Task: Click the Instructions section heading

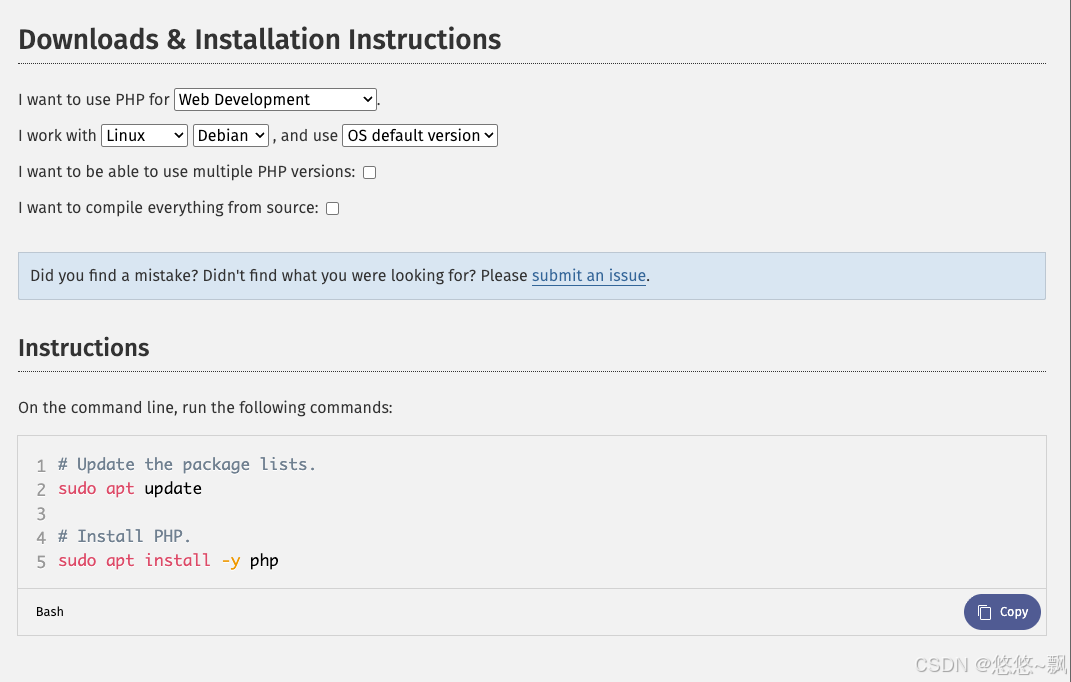Action: coord(84,348)
